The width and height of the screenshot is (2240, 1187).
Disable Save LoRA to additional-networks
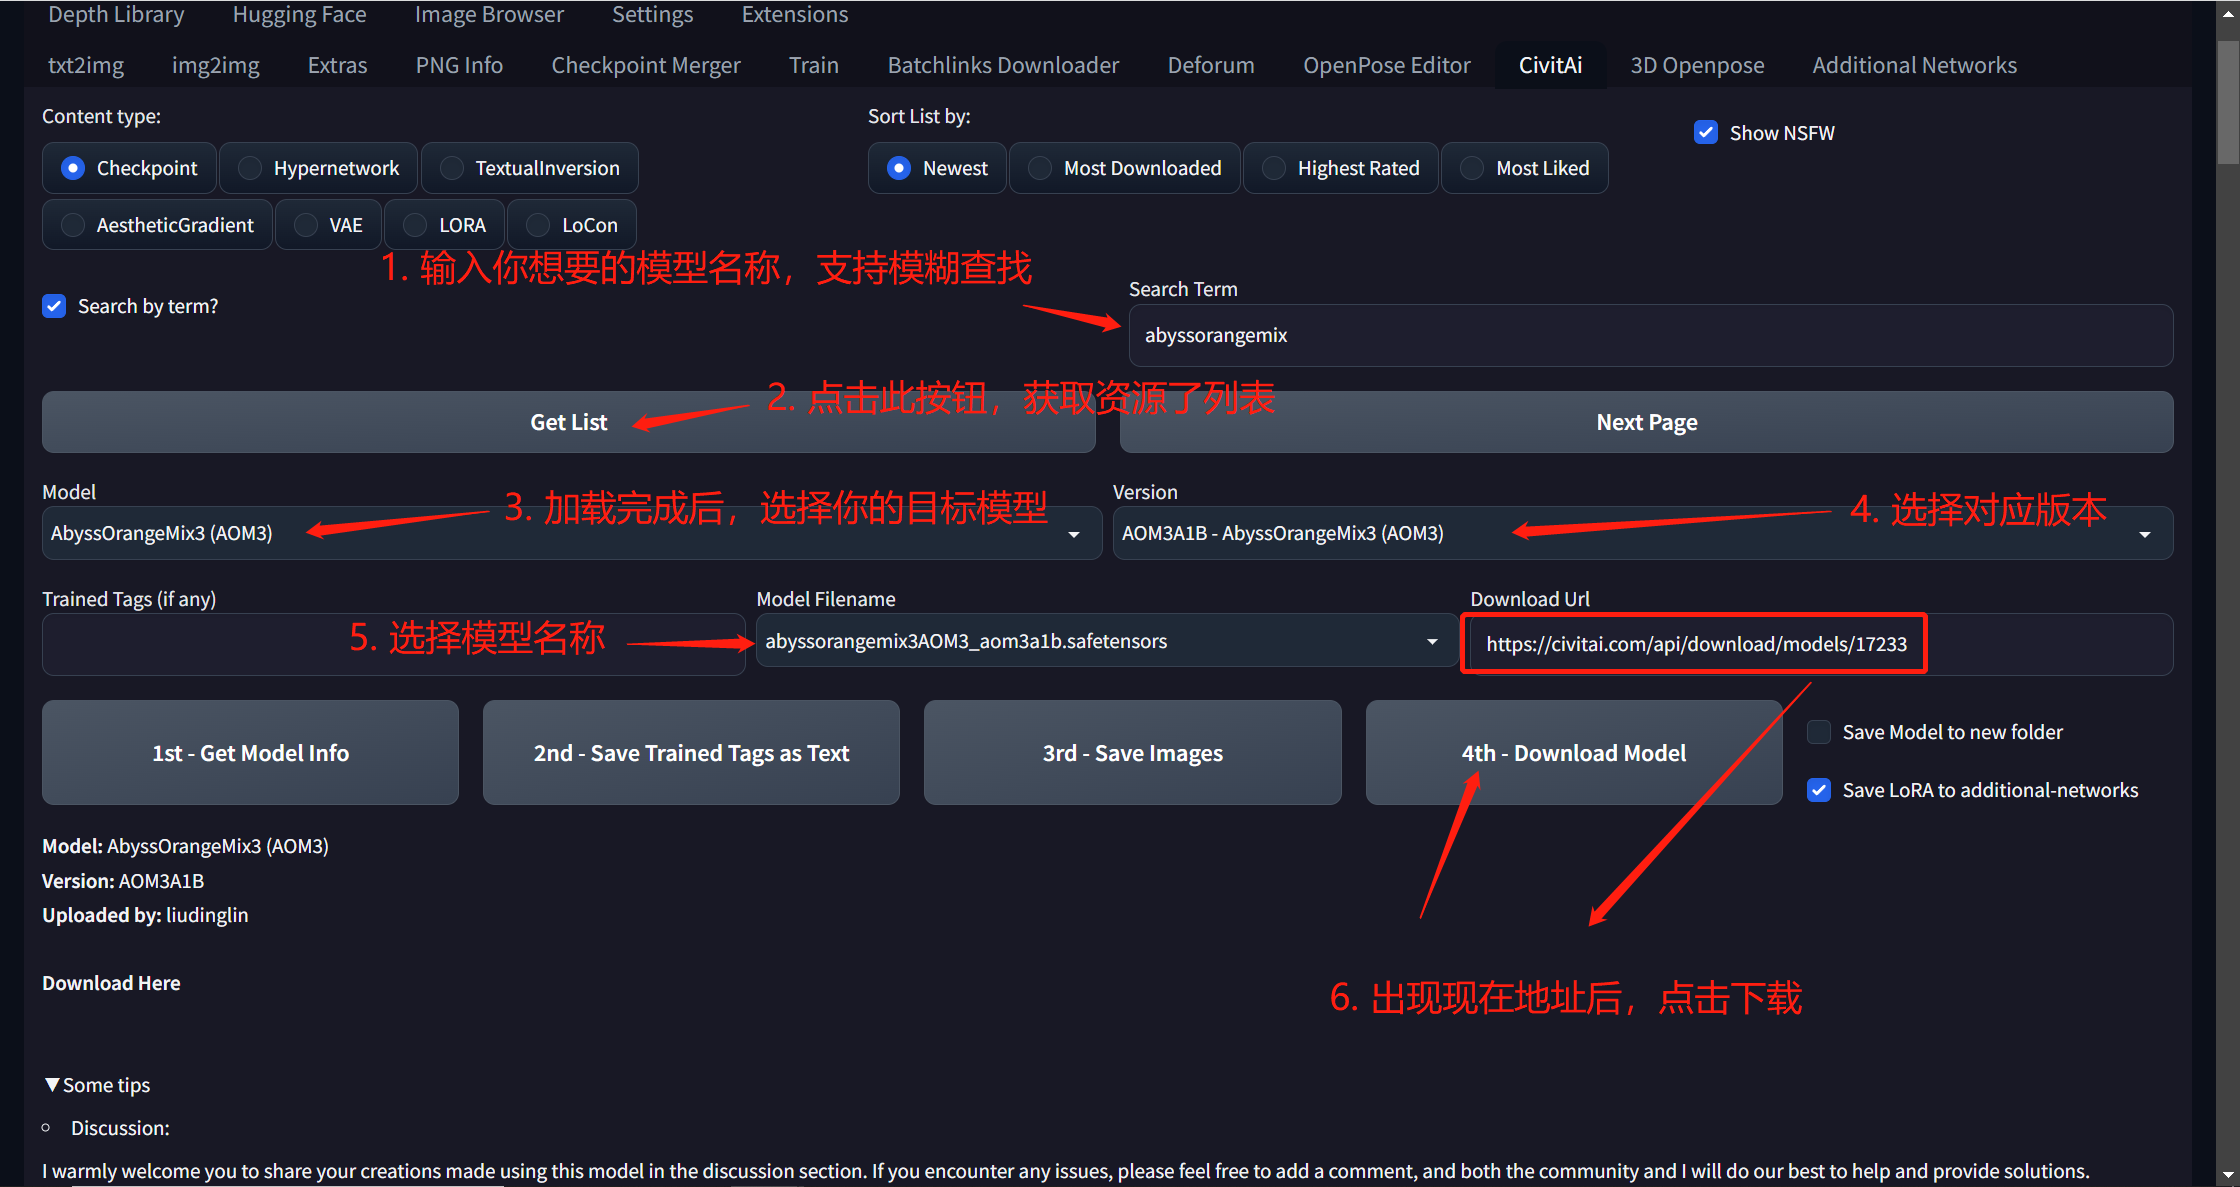click(1819, 790)
